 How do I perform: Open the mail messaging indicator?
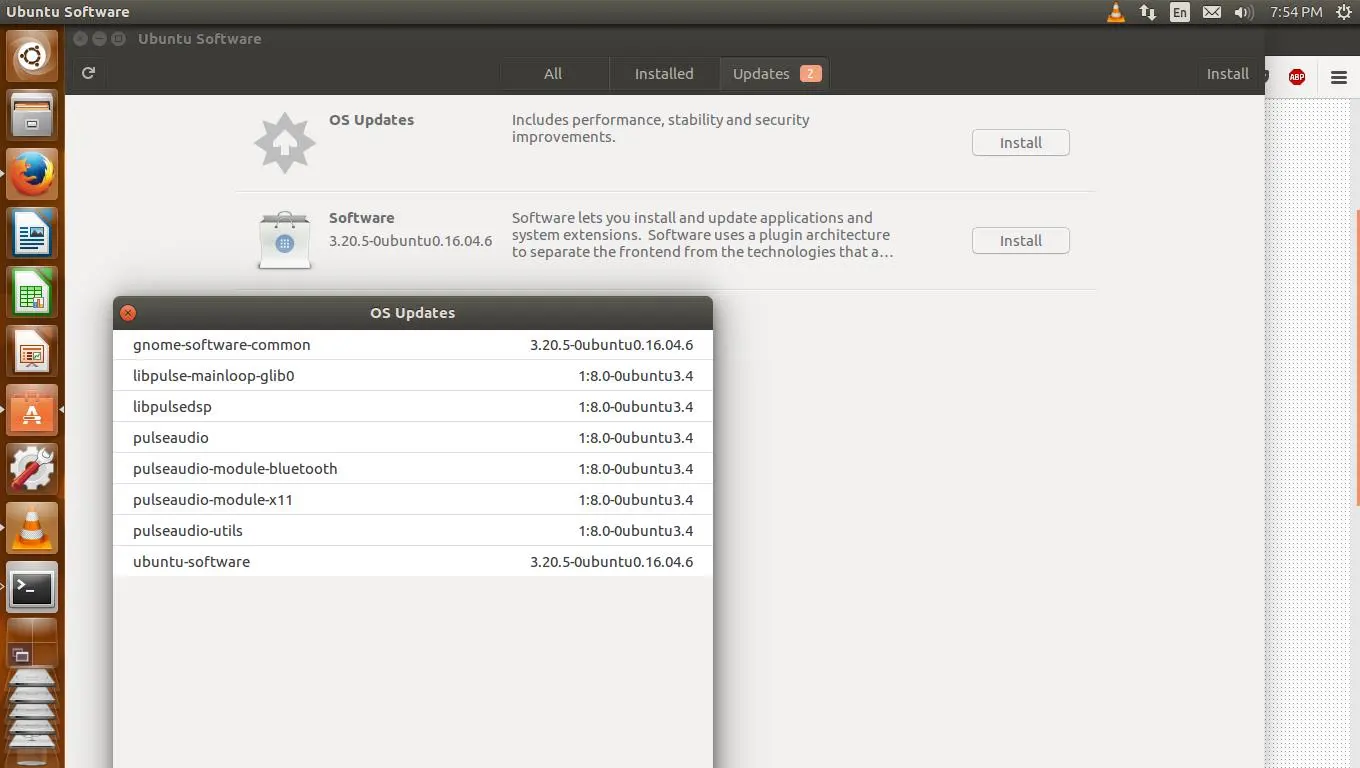(1212, 12)
